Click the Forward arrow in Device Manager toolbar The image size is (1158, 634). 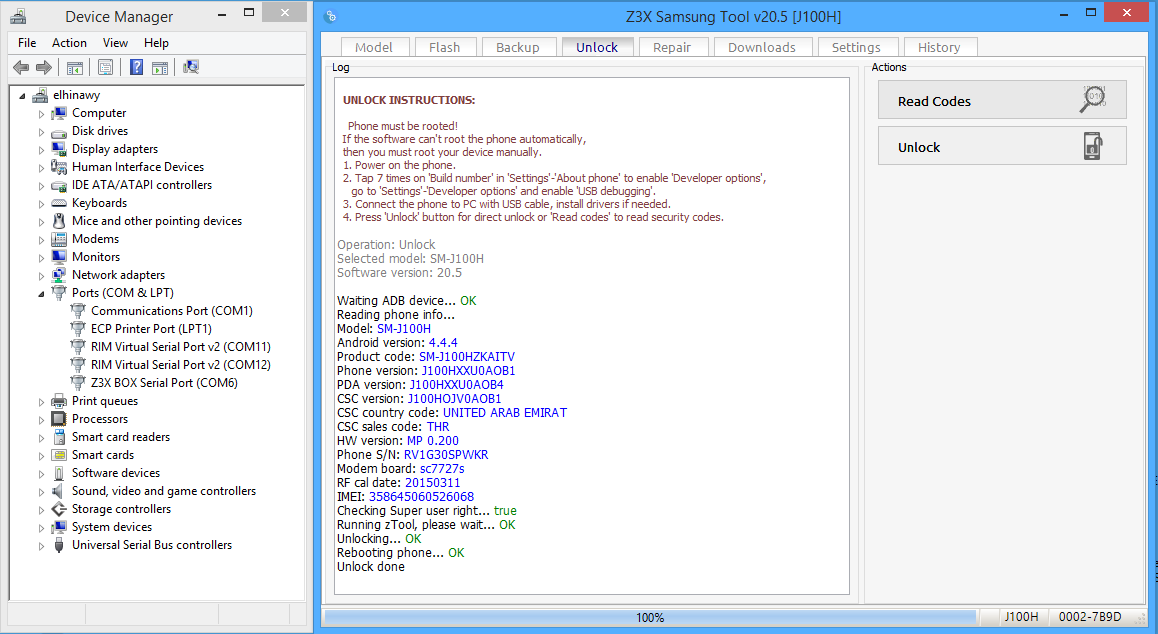pyautogui.click(x=44, y=67)
